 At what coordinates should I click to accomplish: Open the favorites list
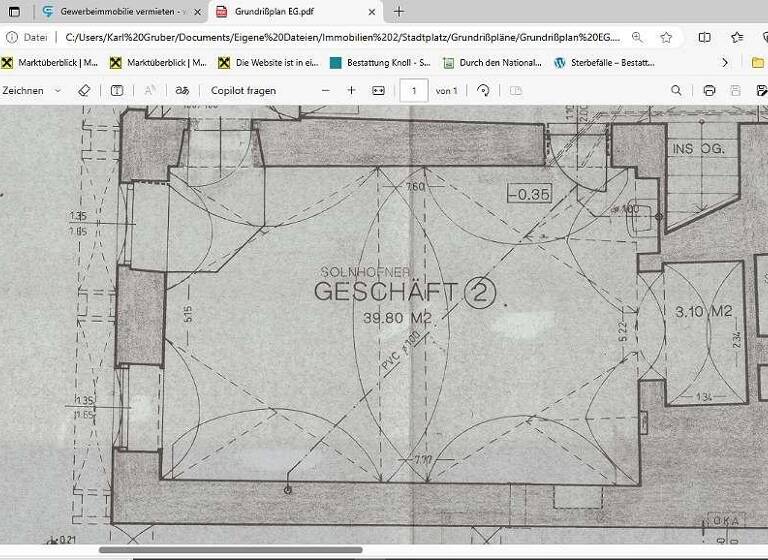tap(737, 37)
